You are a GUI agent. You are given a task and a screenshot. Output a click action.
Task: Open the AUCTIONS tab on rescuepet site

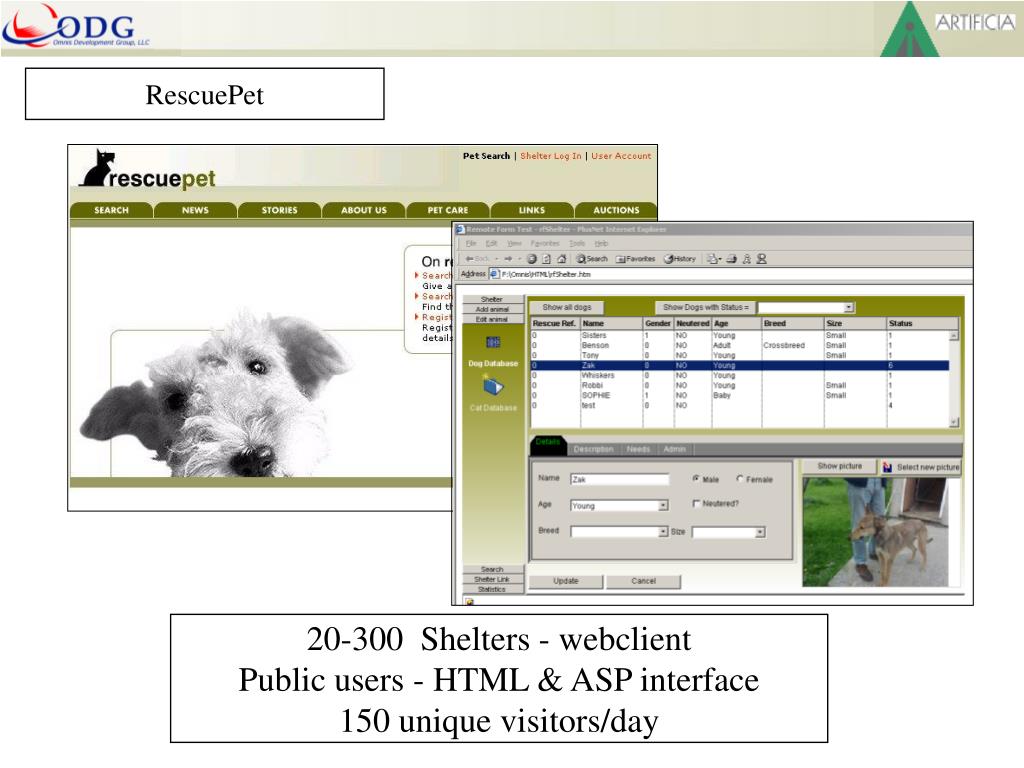point(616,210)
